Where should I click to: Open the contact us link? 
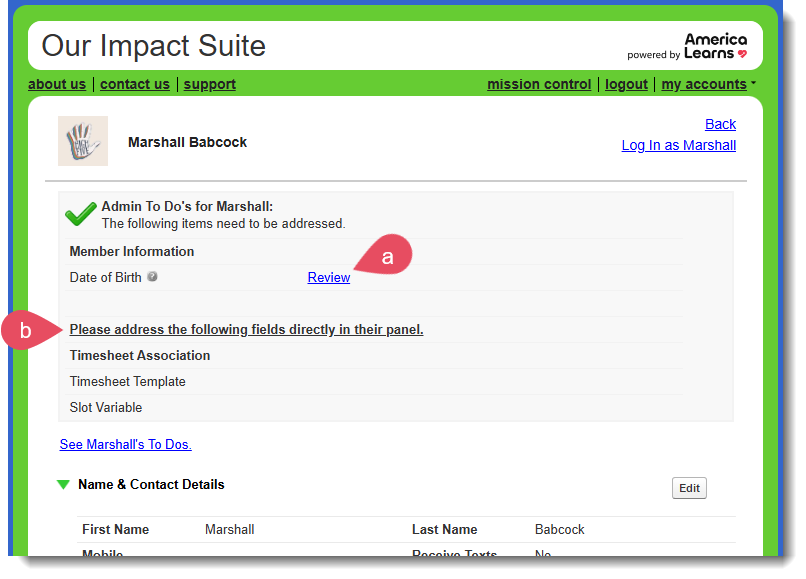point(135,84)
